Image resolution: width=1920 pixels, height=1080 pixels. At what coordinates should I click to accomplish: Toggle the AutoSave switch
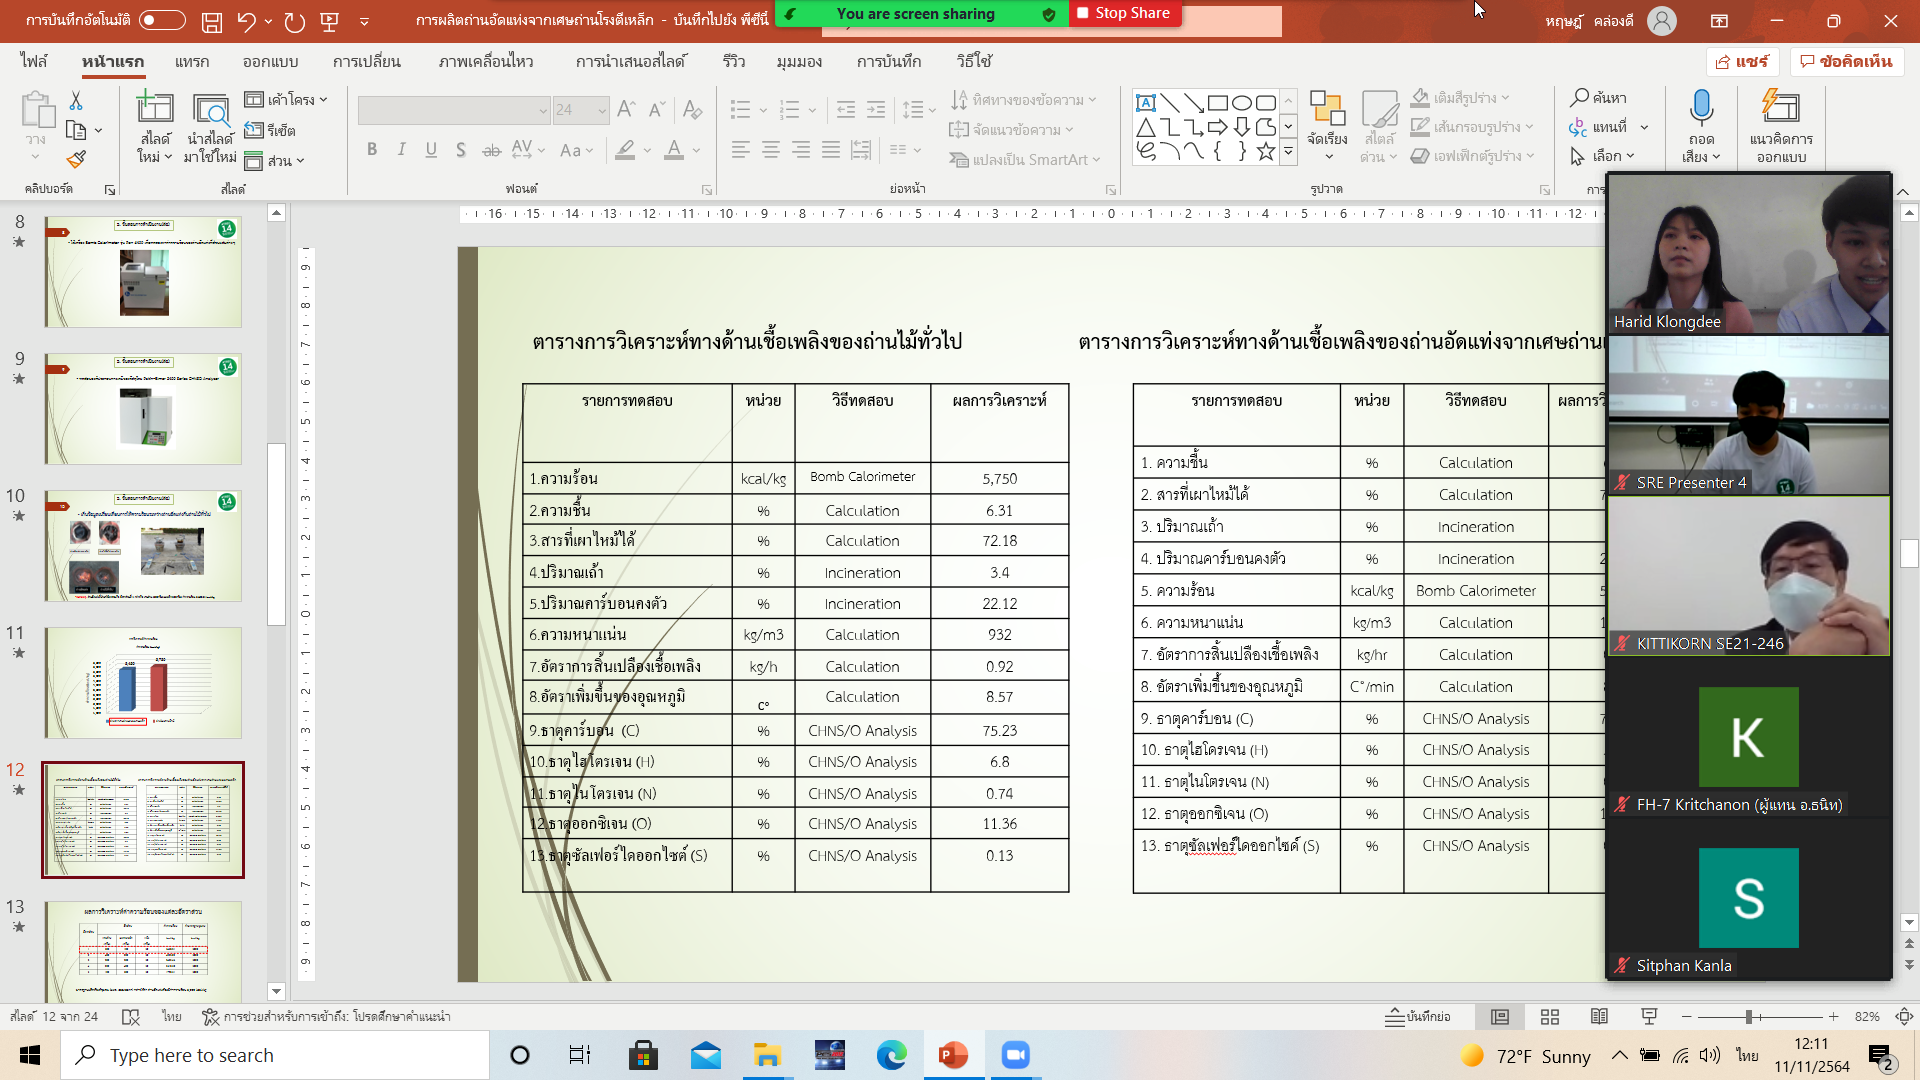tap(162, 20)
